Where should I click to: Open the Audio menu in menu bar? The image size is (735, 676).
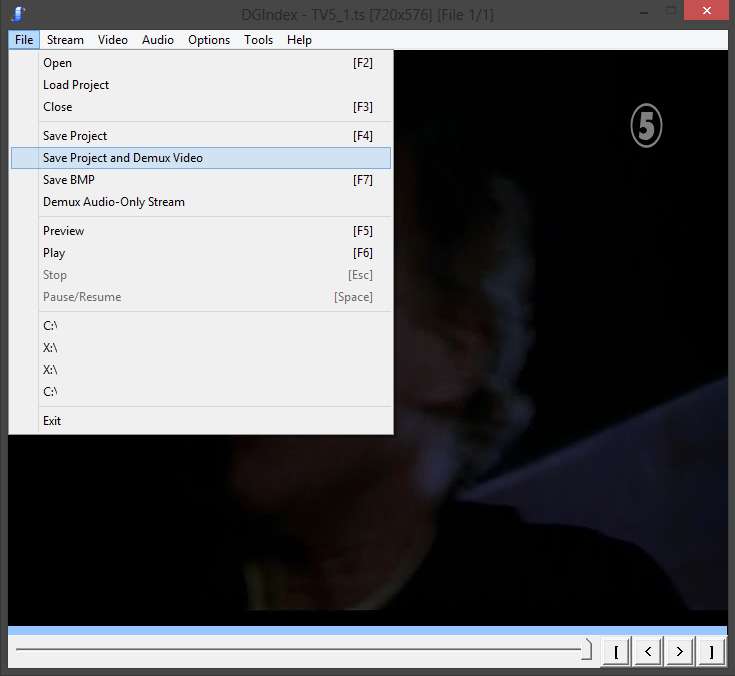tap(158, 40)
